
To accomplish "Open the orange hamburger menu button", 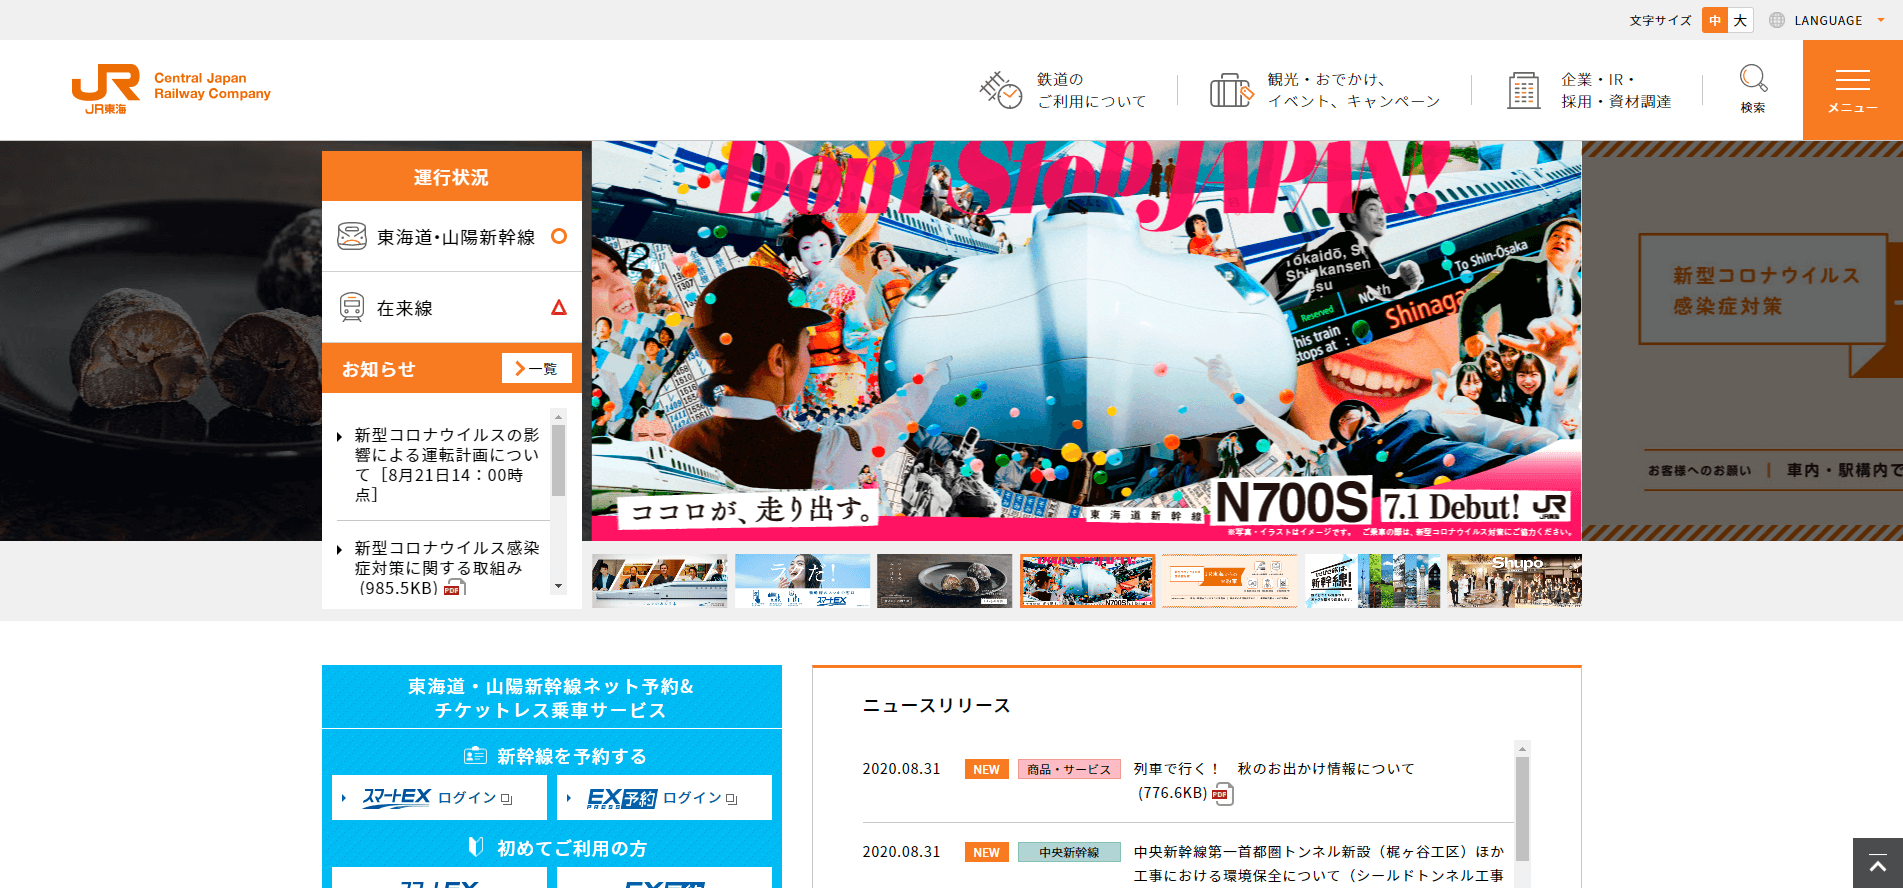I will 1853,90.
